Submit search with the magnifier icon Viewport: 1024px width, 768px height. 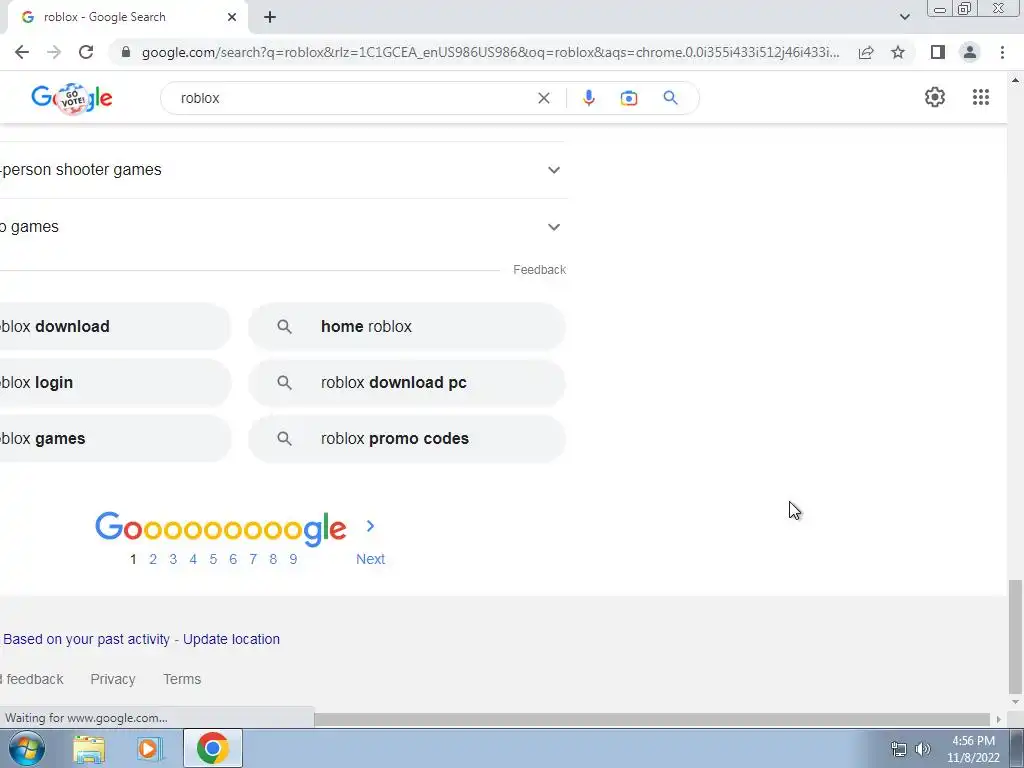[x=670, y=98]
